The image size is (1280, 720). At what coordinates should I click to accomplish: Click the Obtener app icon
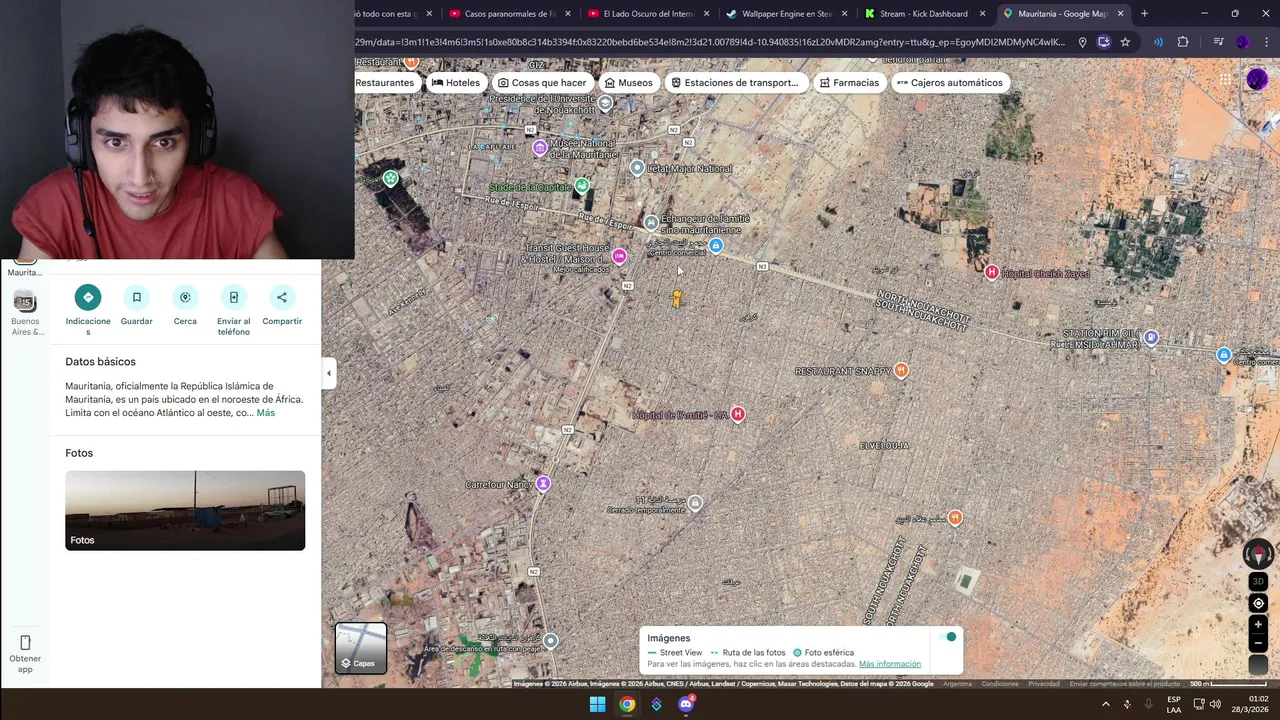tap(25, 642)
